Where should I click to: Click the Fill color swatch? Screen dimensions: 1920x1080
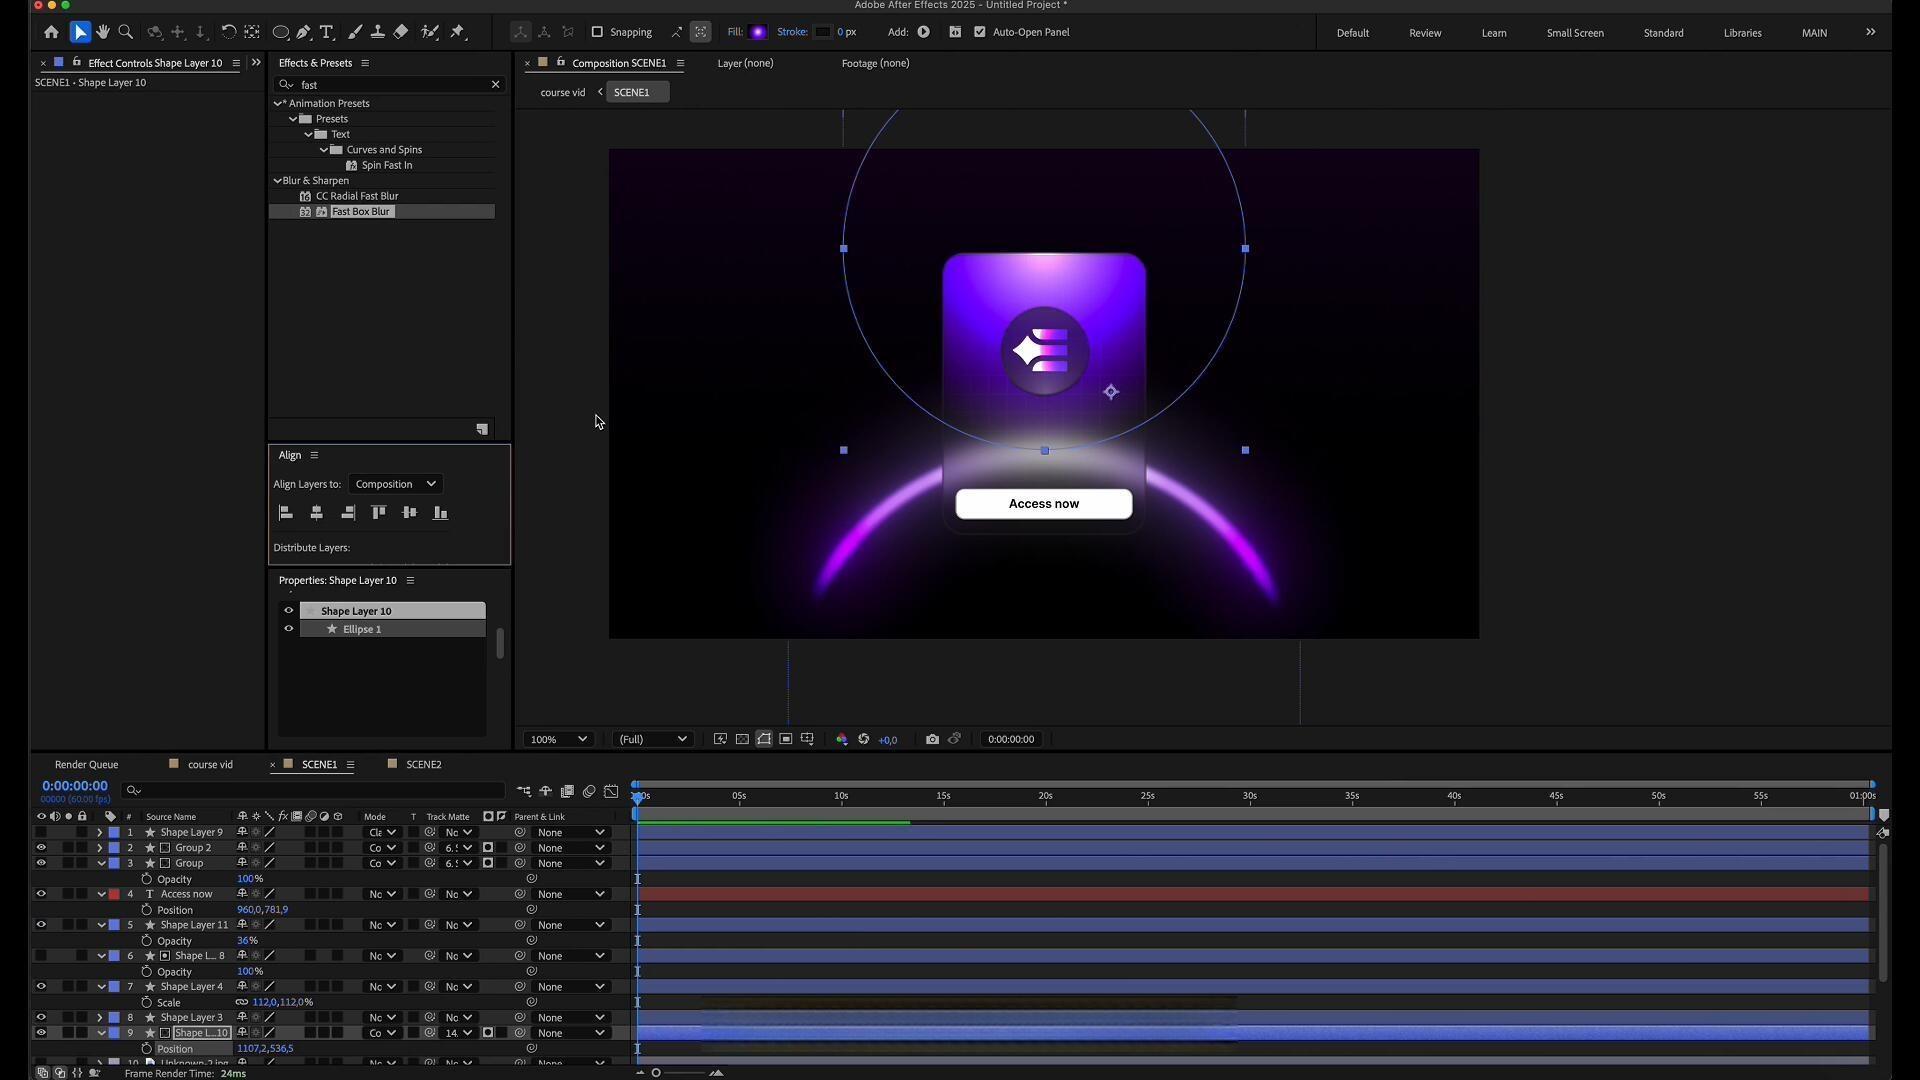tap(758, 32)
